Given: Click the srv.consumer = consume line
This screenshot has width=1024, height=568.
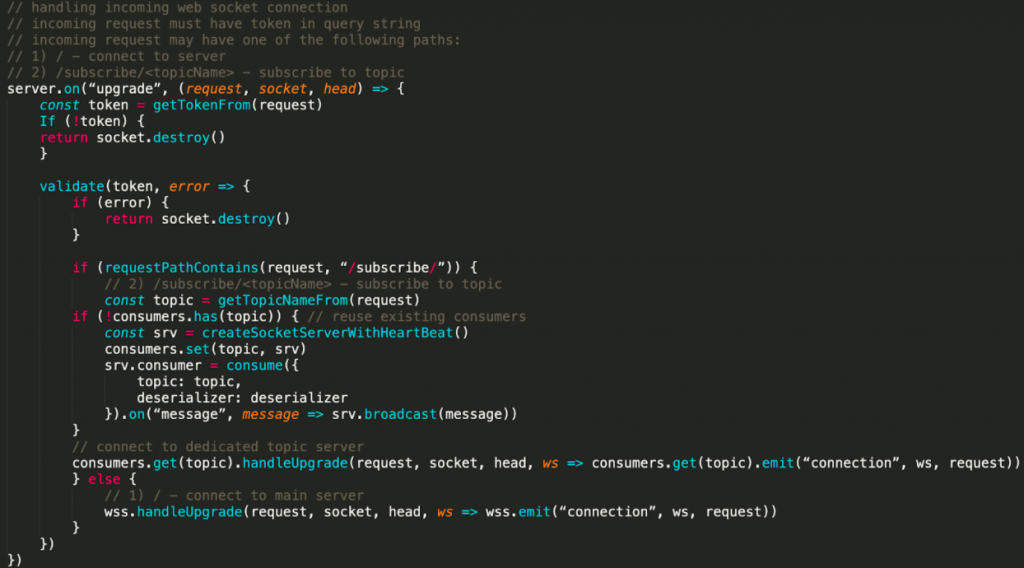Looking at the screenshot, I should click(x=202, y=366).
